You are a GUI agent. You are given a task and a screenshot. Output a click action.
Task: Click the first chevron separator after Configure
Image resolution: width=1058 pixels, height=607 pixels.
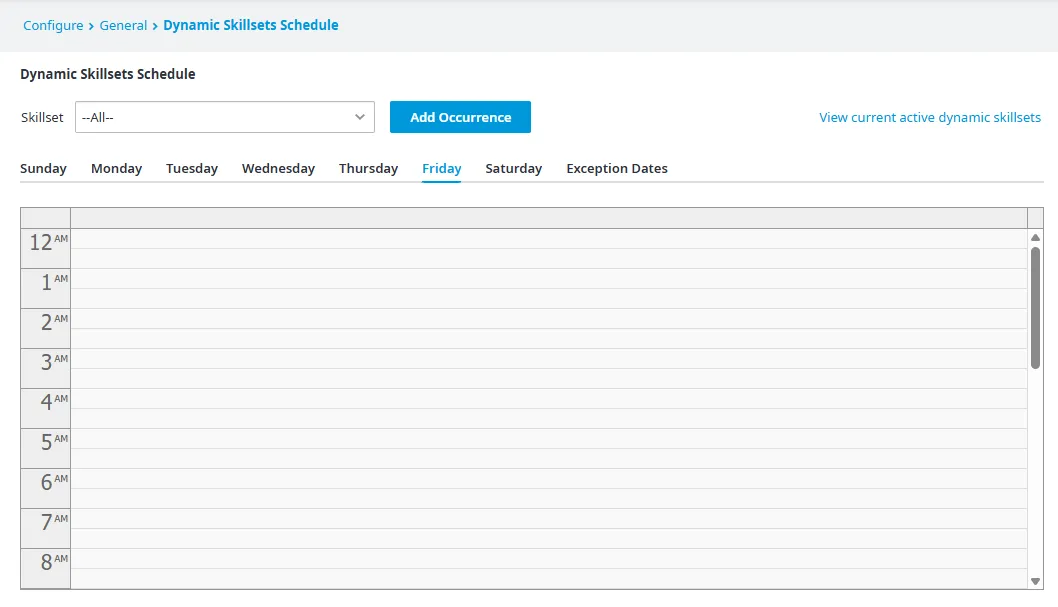click(91, 26)
